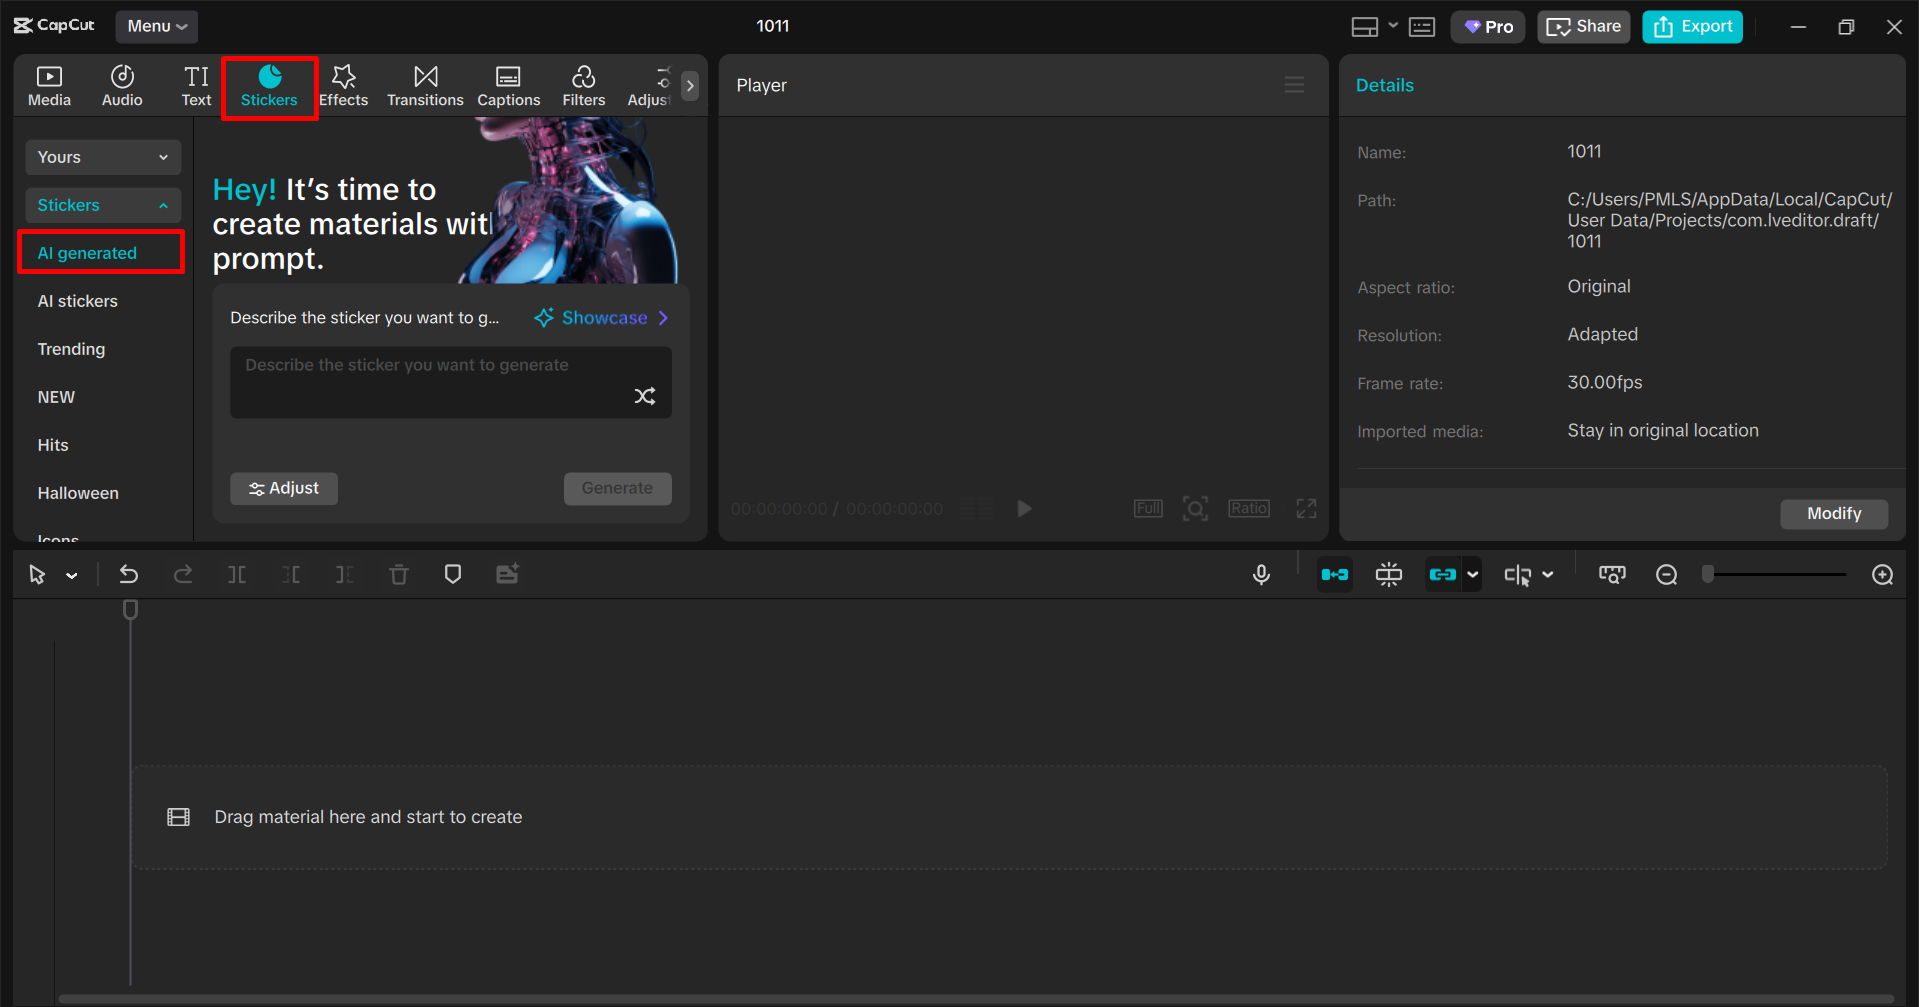Toggle Full preview quality in player
Viewport: 1919px width, 1007px height.
pos(1148,508)
